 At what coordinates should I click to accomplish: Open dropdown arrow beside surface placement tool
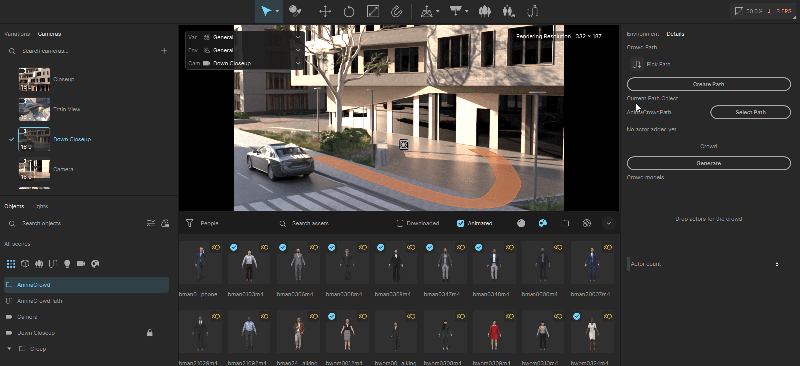click(x=466, y=11)
